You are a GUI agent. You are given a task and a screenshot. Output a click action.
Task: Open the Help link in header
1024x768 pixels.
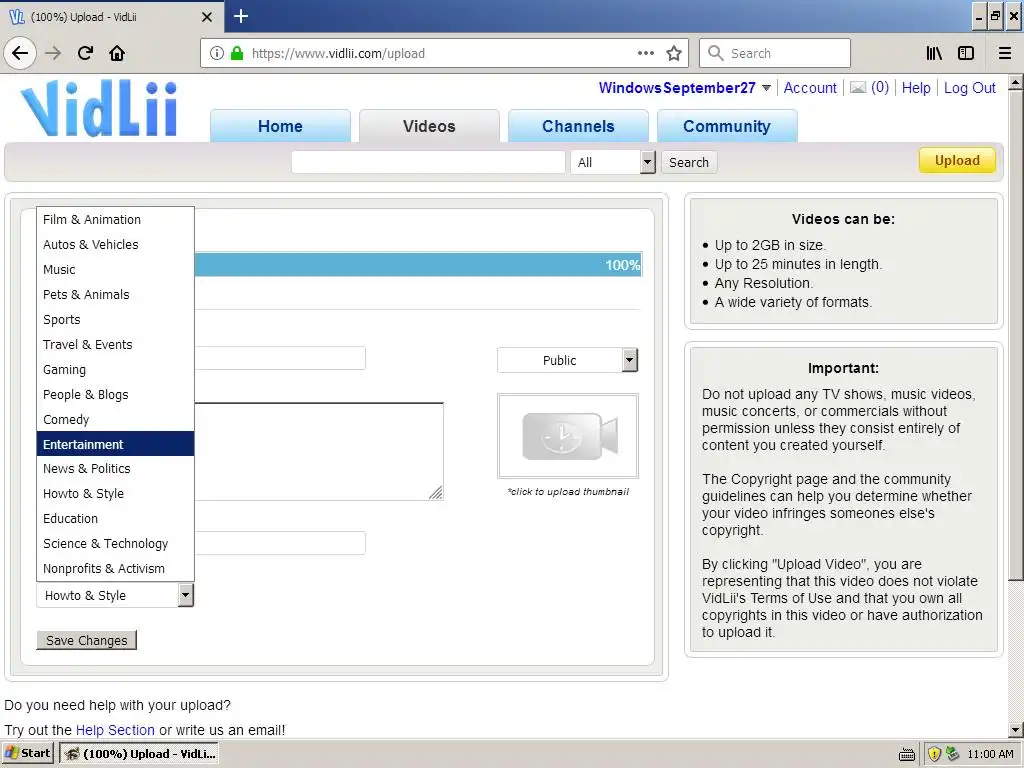coord(916,88)
